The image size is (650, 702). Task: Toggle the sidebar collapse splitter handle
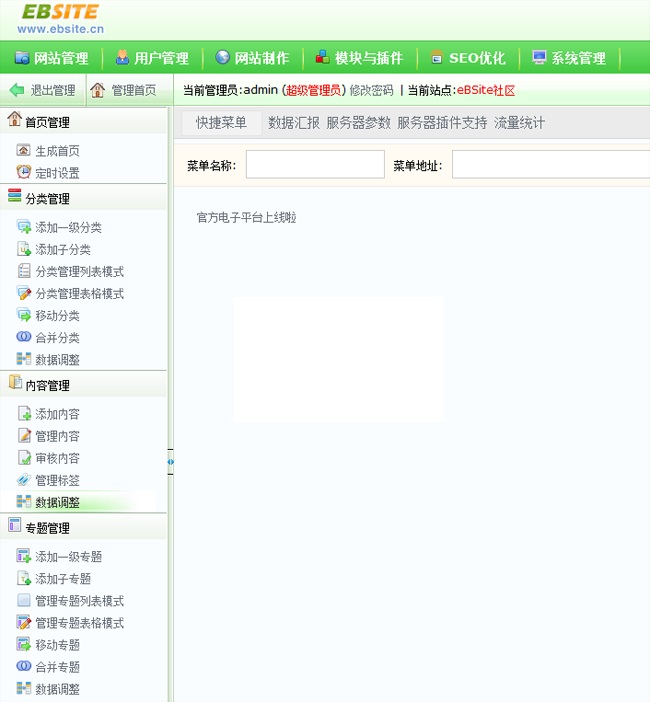(x=170, y=462)
